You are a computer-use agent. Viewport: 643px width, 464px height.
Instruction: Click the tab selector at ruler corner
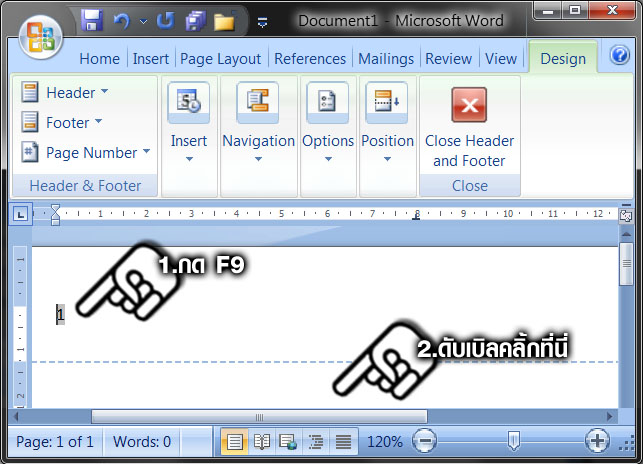coord(21,214)
